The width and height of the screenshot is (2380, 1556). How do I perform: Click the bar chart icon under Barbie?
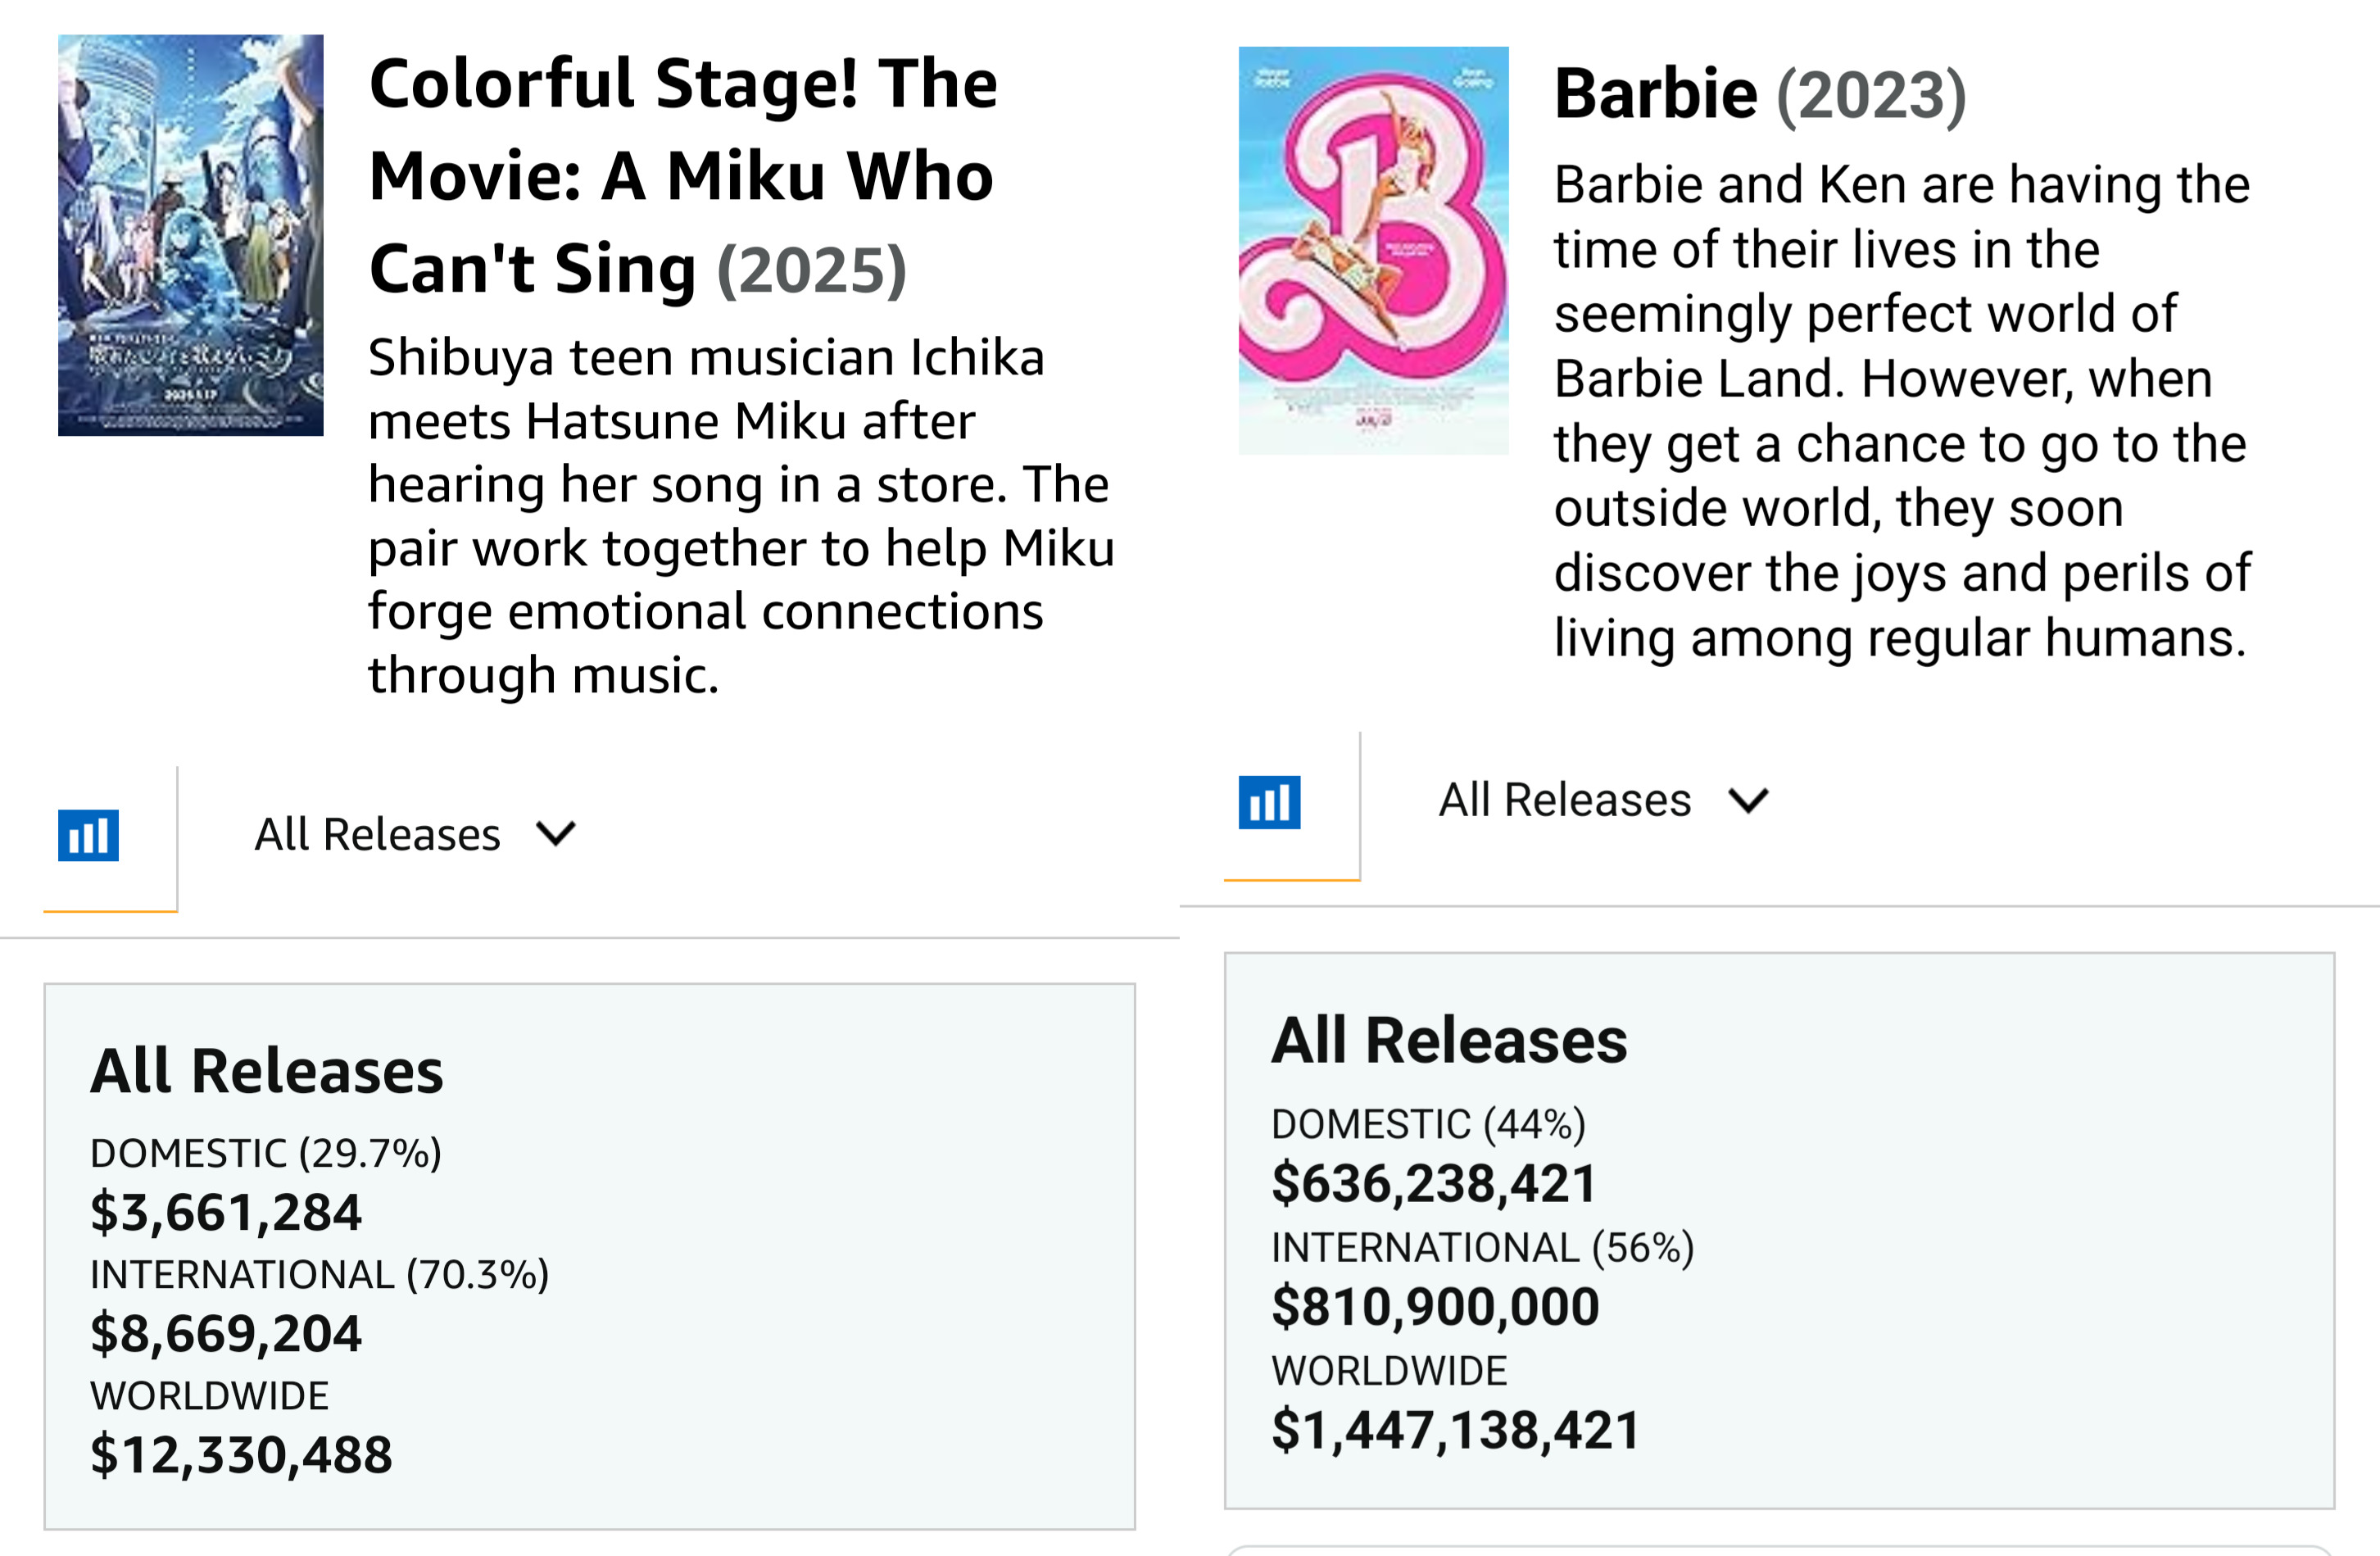tap(1269, 802)
